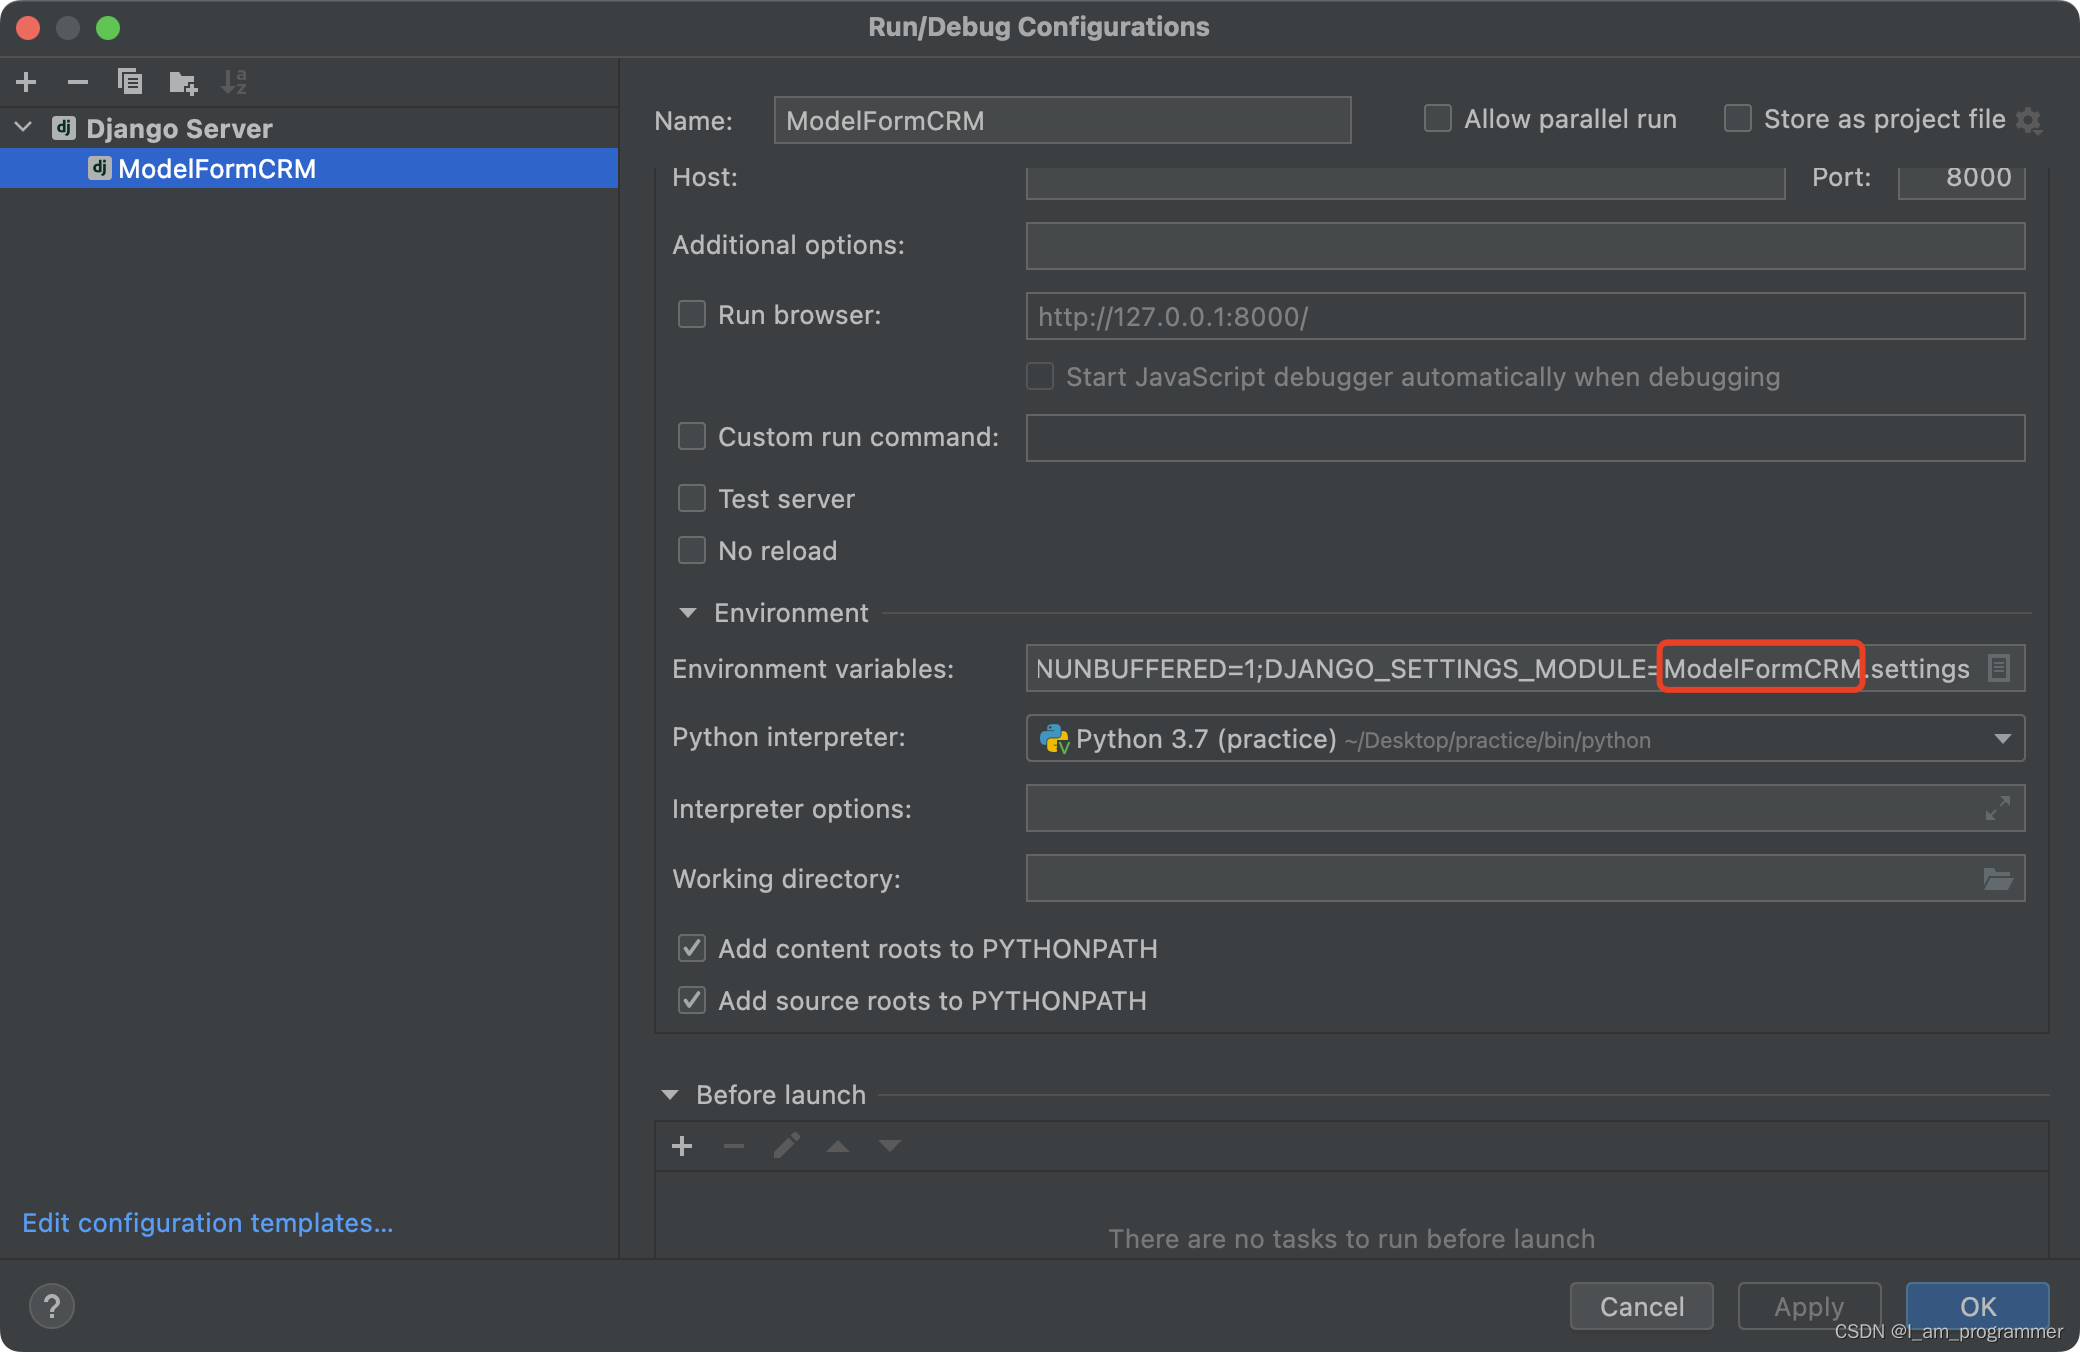Image resolution: width=2080 pixels, height=1352 pixels.
Task: Open the help dialog
Action: (52, 1306)
